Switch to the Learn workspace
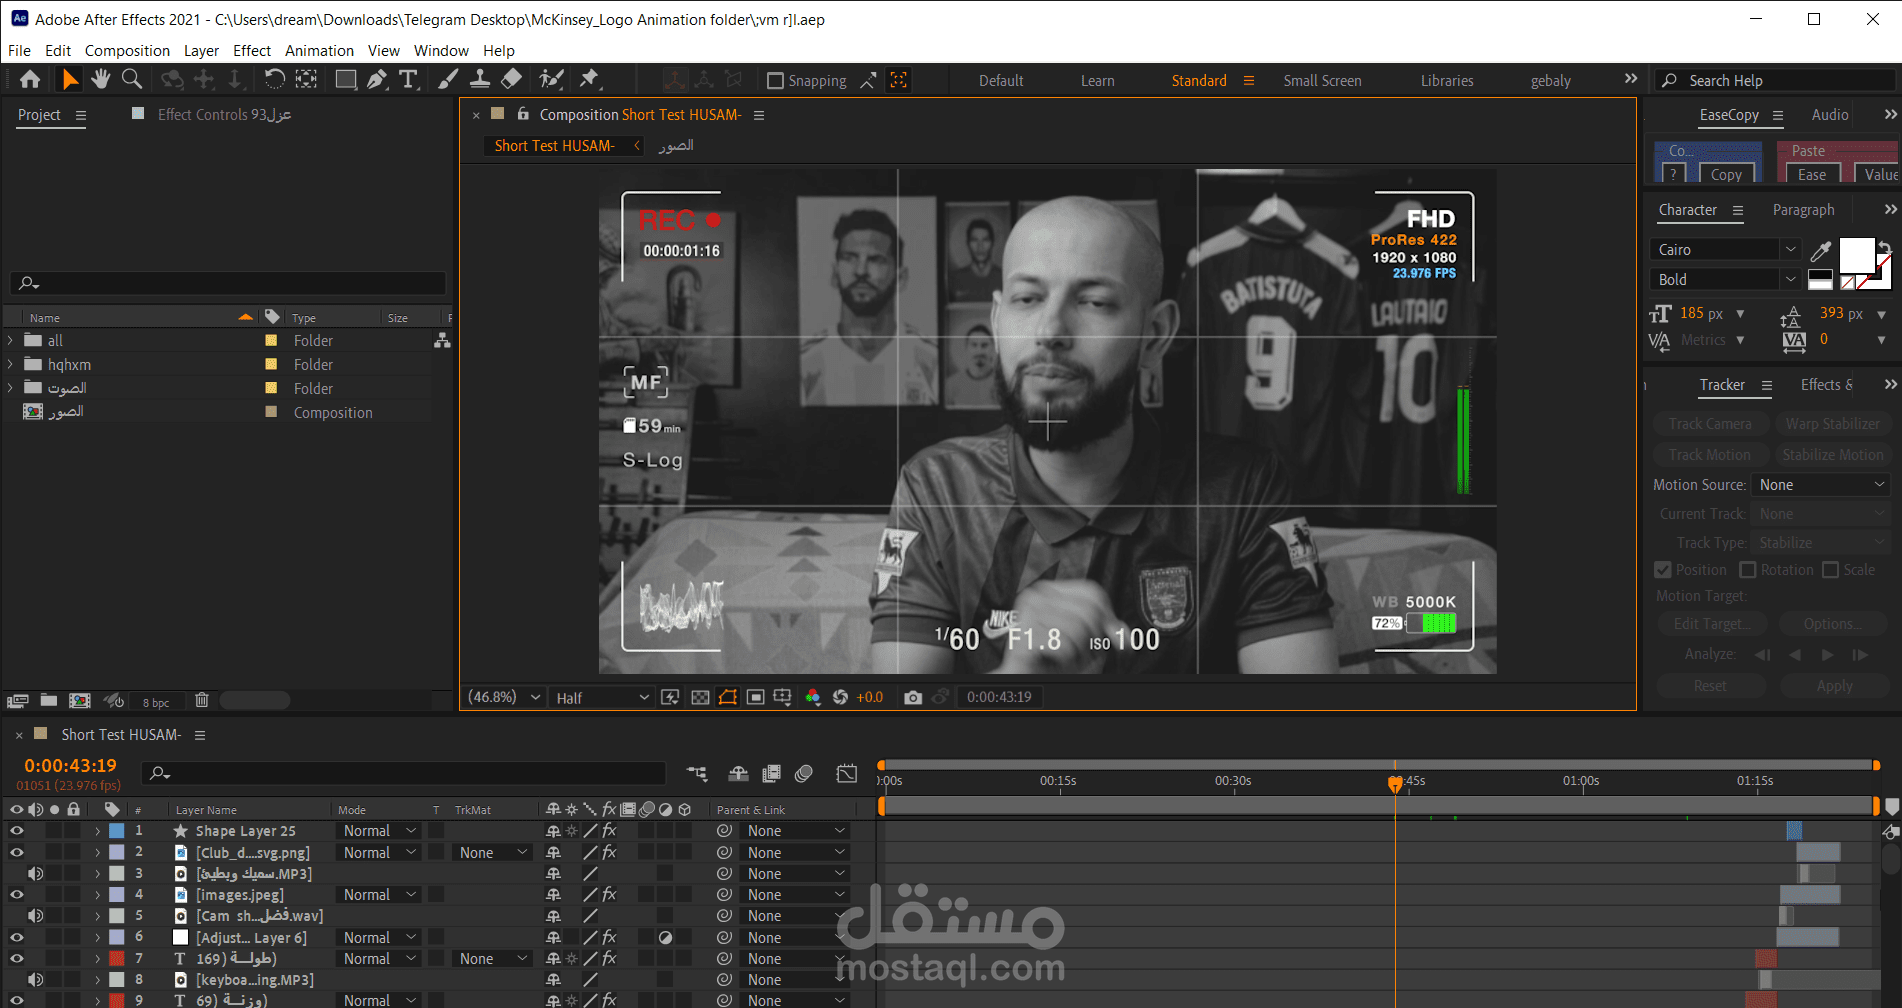This screenshot has height=1008, width=1902. coord(1097,81)
